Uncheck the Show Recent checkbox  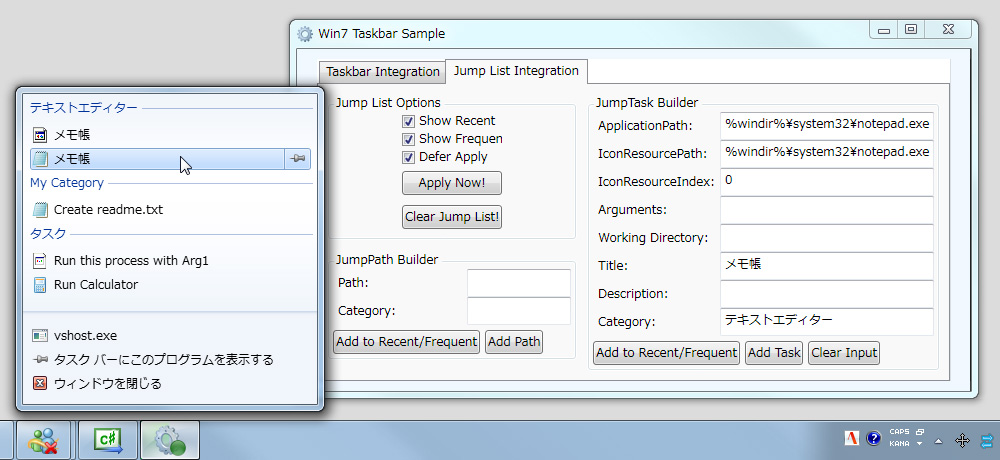pyautogui.click(x=408, y=121)
